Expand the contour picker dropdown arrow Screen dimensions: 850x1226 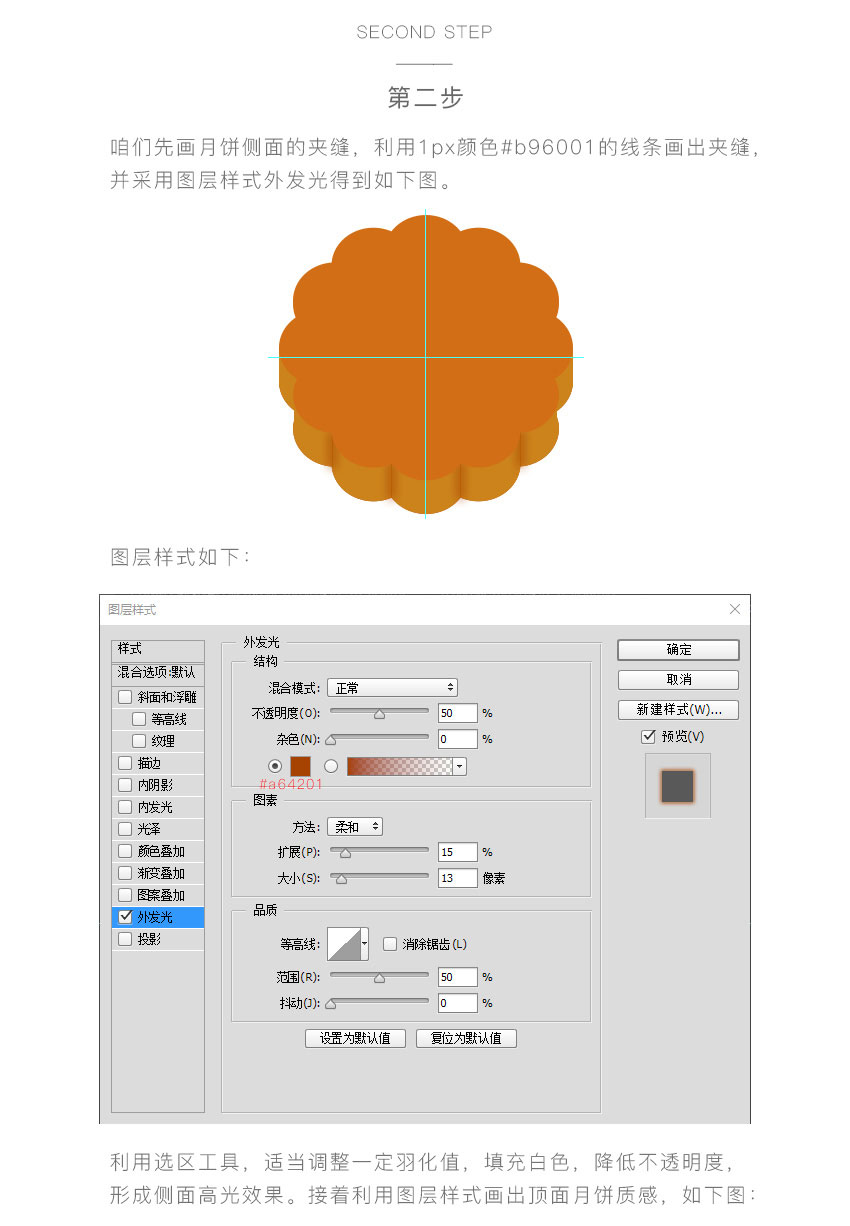click(365, 944)
